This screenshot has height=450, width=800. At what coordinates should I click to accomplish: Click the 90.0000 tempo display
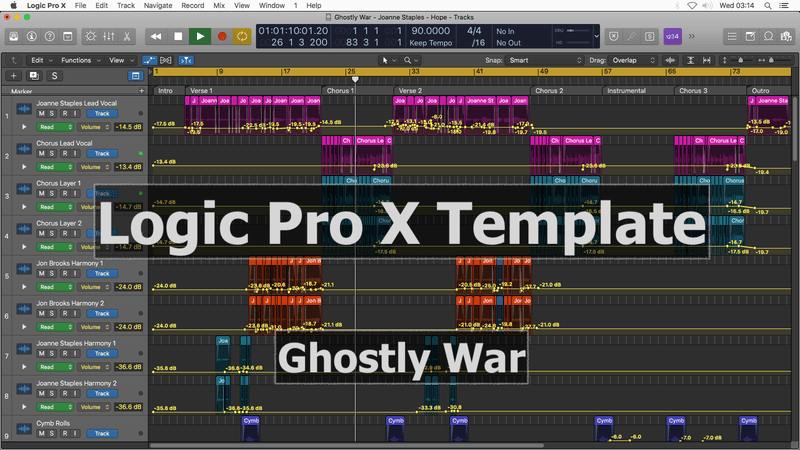[x=431, y=31]
